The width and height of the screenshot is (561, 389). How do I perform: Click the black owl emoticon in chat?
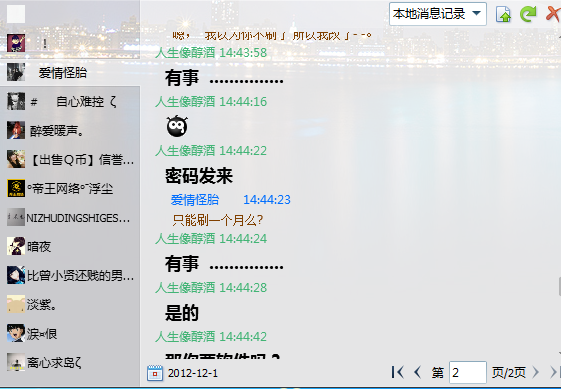pyautogui.click(x=177, y=126)
